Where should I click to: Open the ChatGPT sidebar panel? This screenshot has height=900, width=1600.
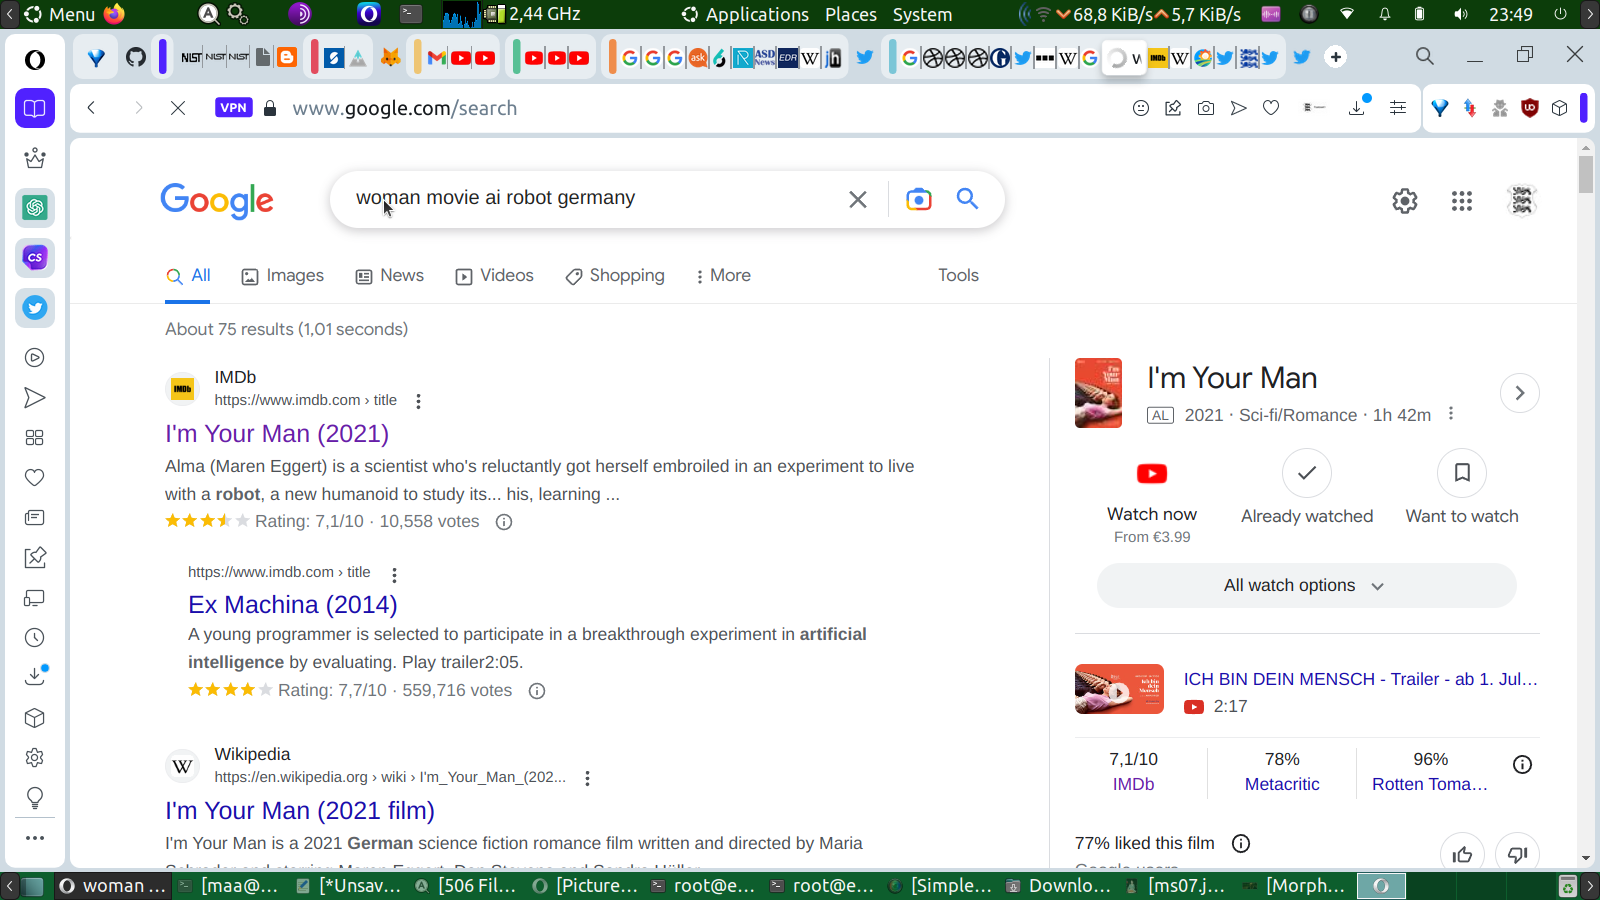pyautogui.click(x=35, y=208)
